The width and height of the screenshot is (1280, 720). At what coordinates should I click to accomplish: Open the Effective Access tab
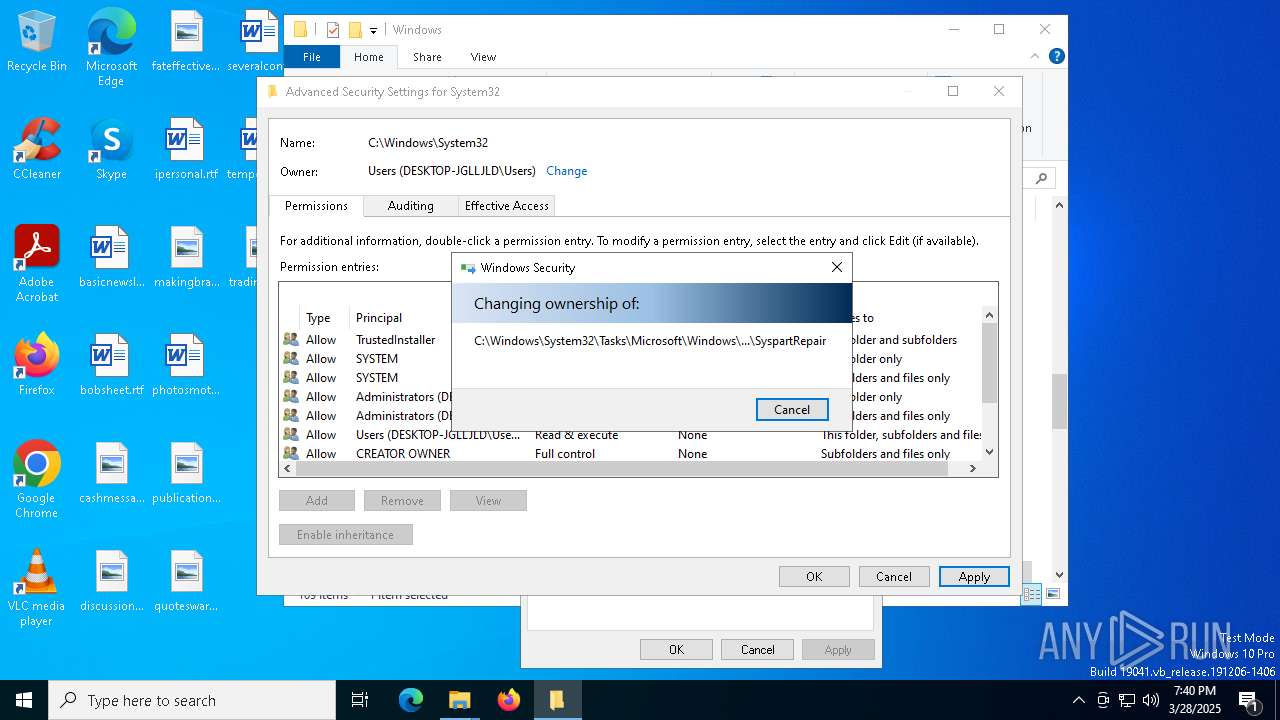click(507, 205)
